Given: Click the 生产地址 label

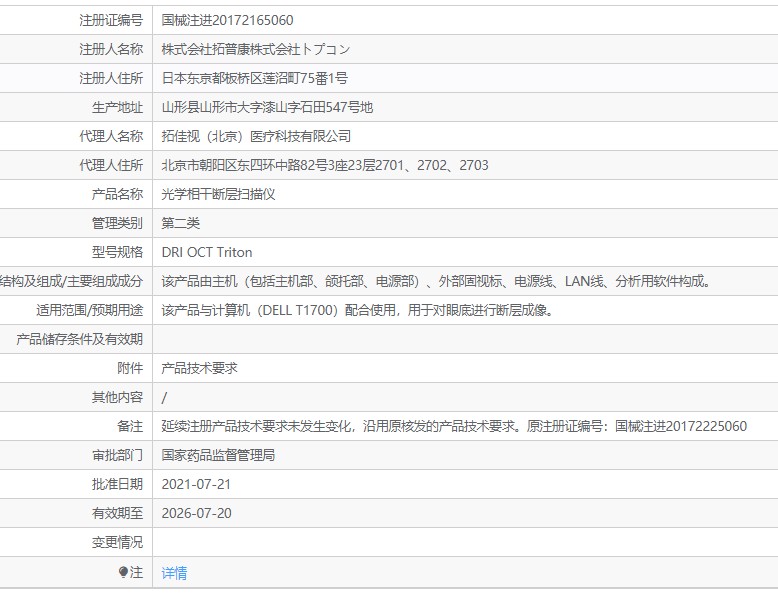Looking at the screenshot, I should (x=118, y=107).
